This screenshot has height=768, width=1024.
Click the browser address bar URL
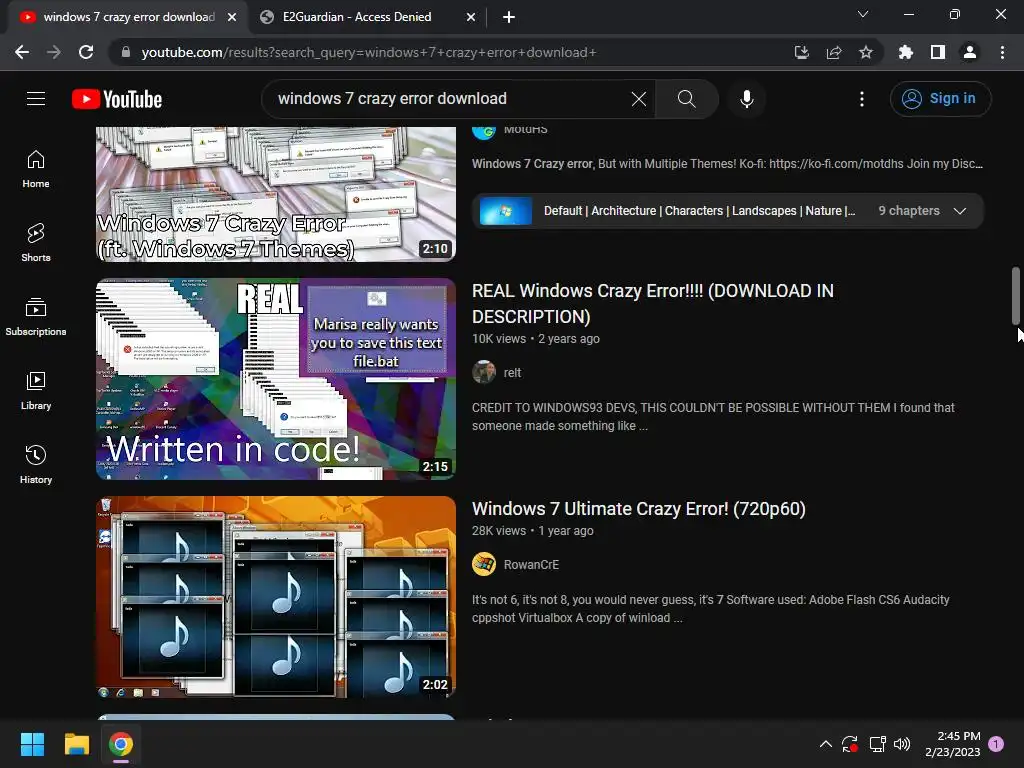click(x=369, y=52)
